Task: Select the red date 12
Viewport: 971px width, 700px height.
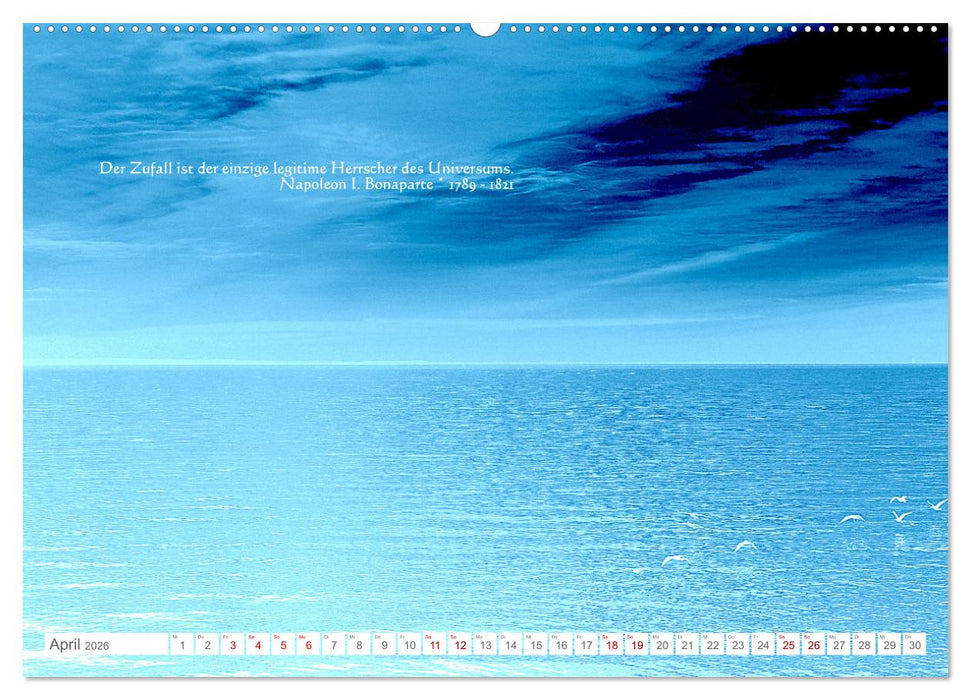Action: pos(460,645)
